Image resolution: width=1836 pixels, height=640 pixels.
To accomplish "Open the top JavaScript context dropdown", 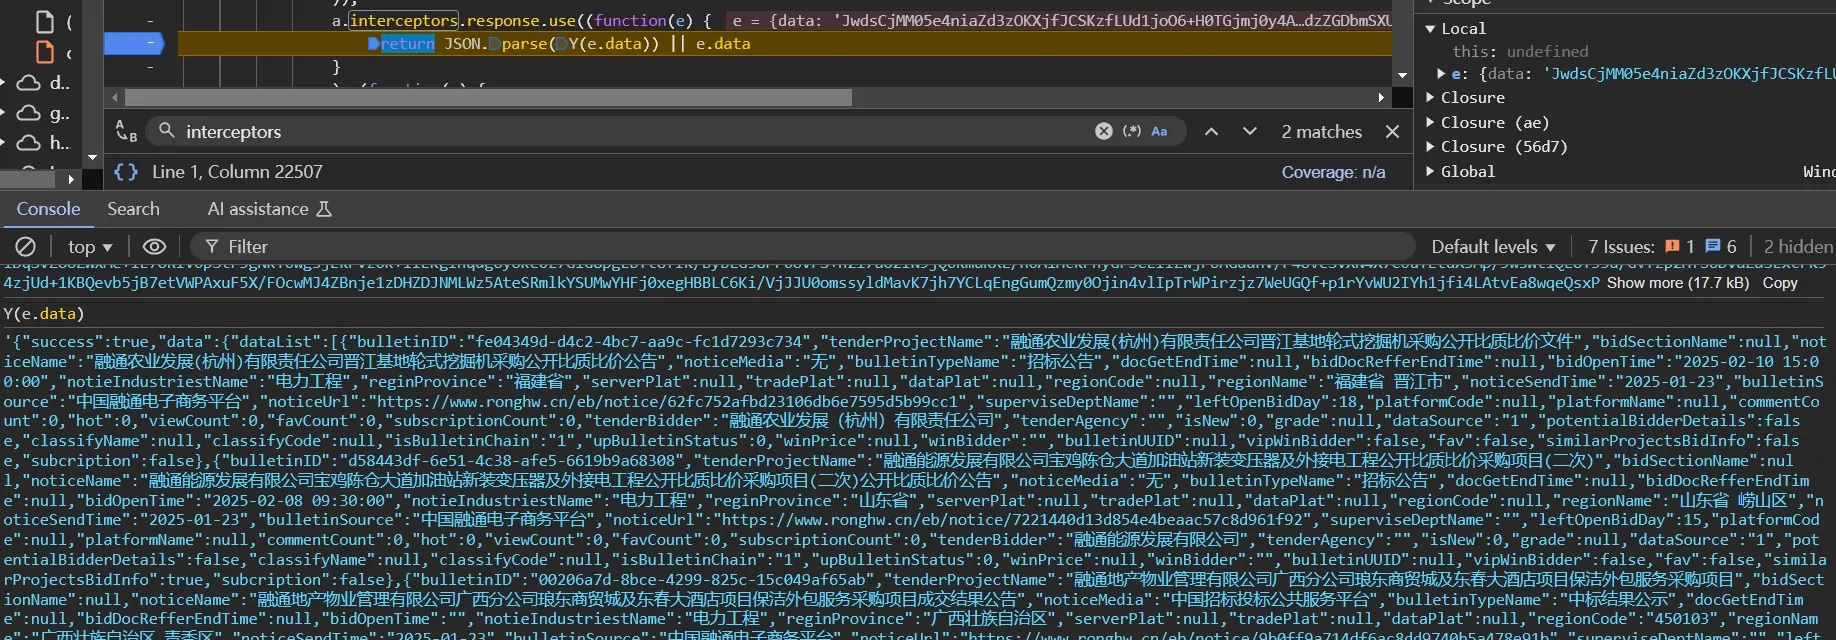I will [x=90, y=246].
